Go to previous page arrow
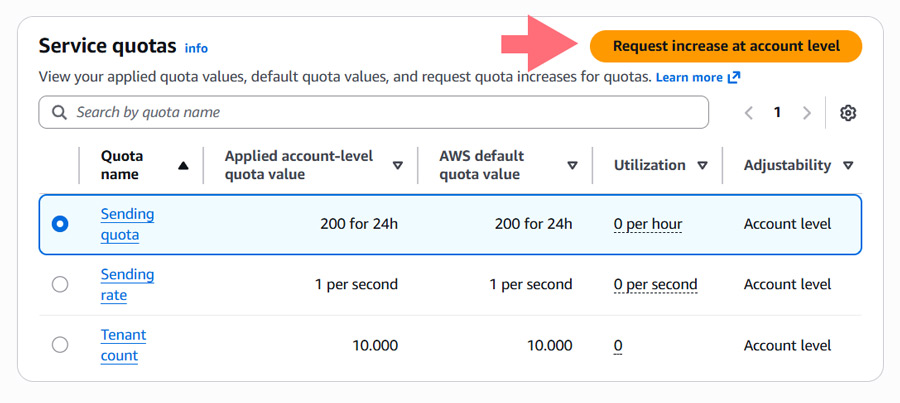 (748, 113)
